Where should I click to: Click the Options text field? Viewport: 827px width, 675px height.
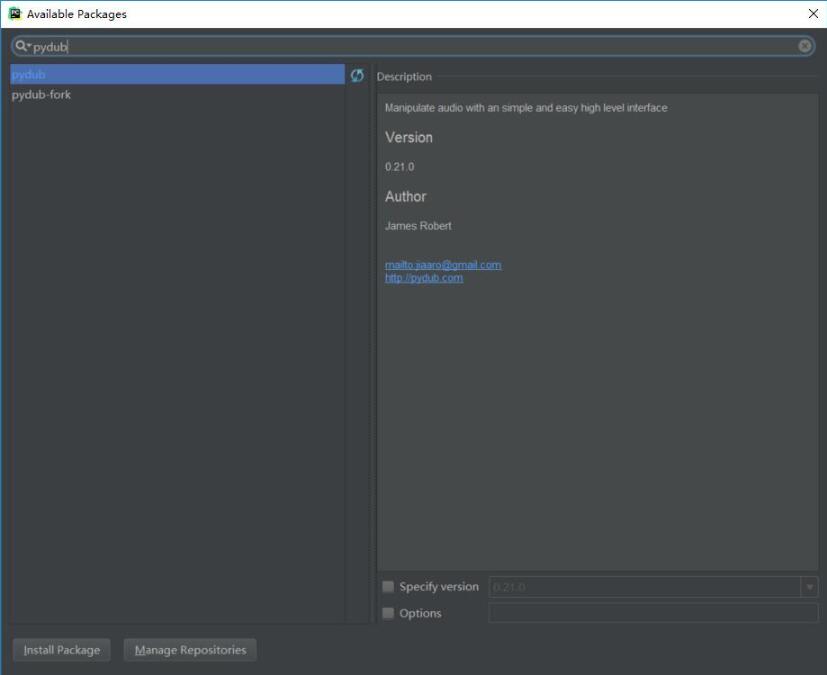click(653, 613)
